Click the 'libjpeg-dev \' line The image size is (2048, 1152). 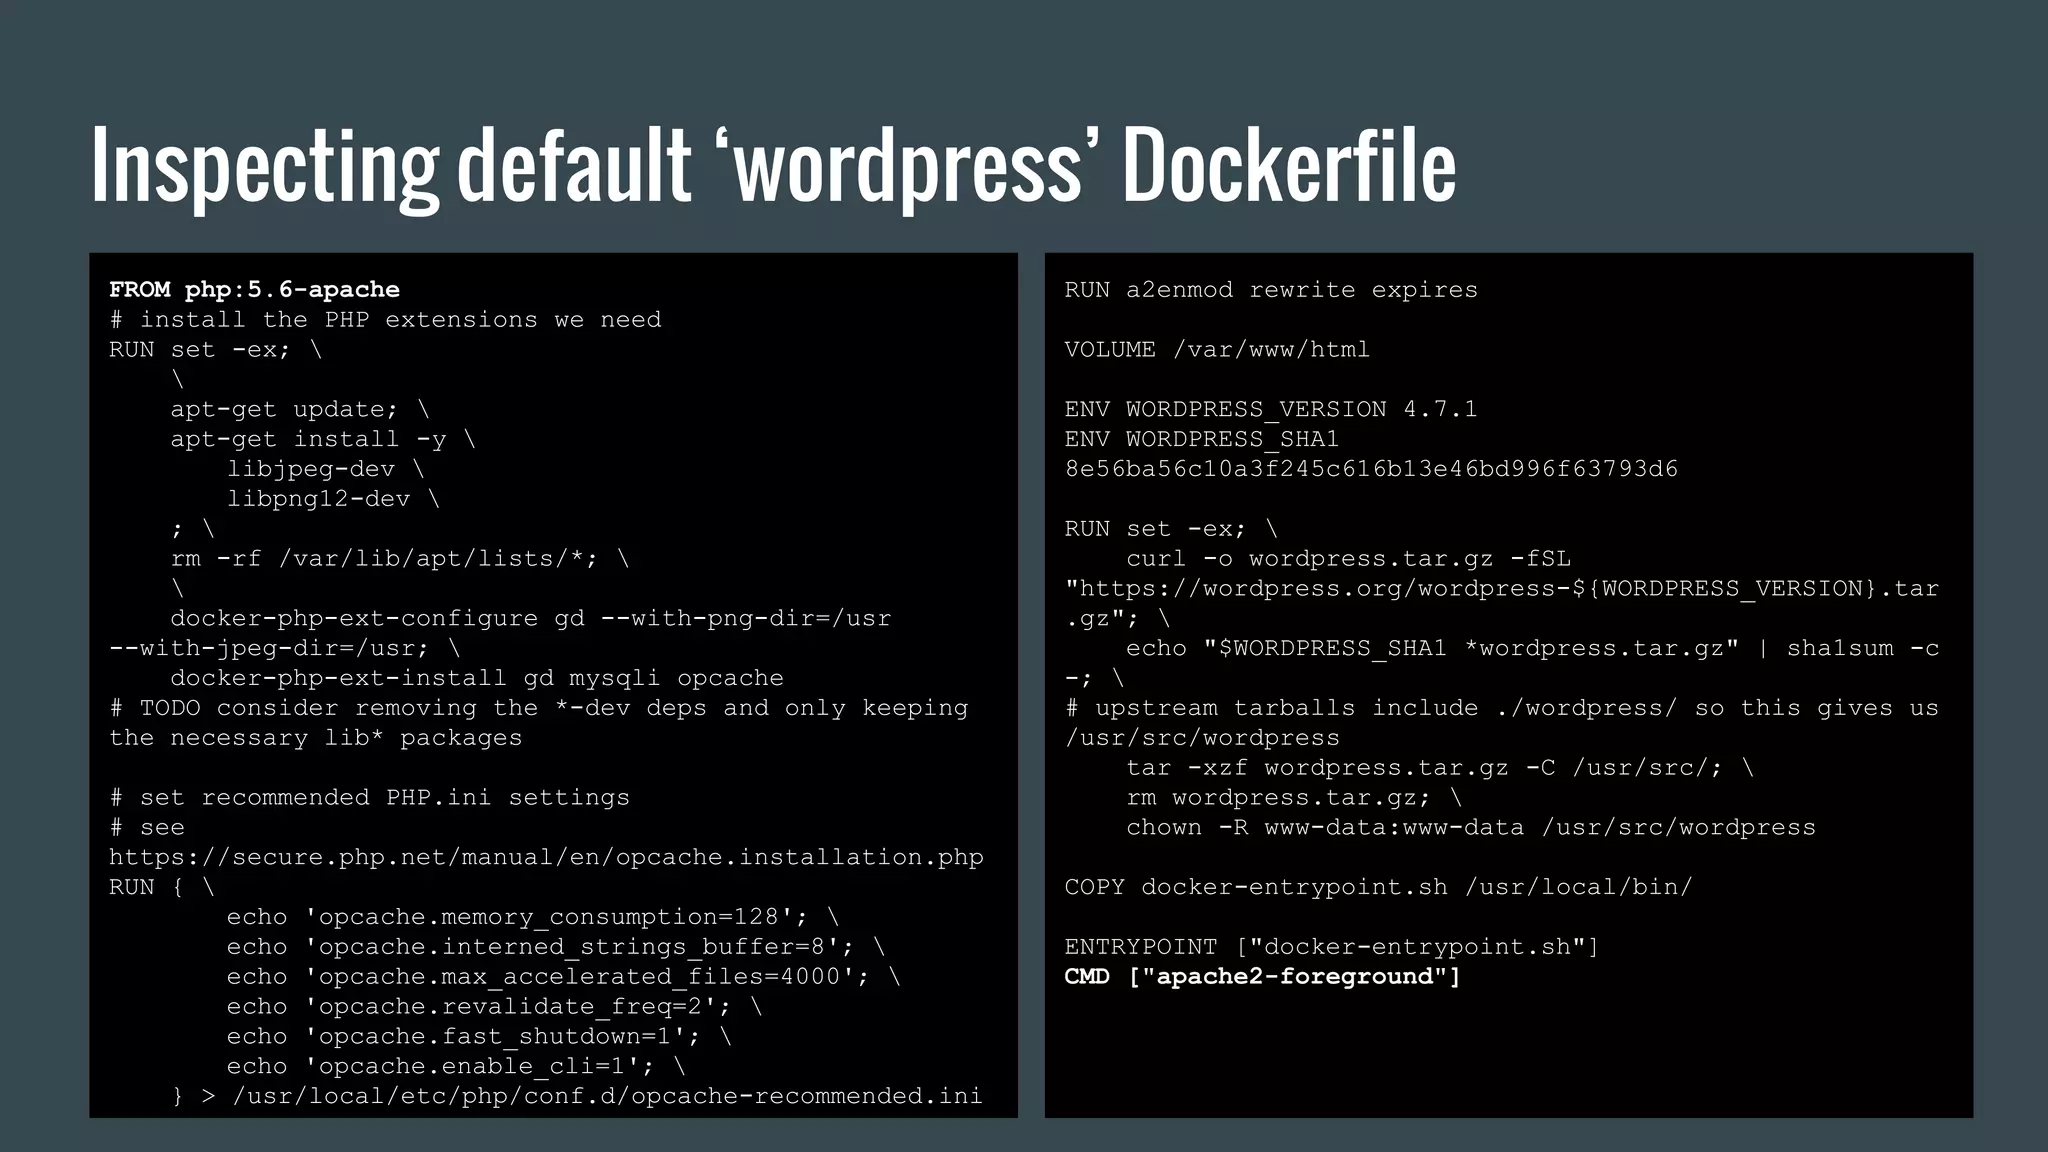(325, 469)
